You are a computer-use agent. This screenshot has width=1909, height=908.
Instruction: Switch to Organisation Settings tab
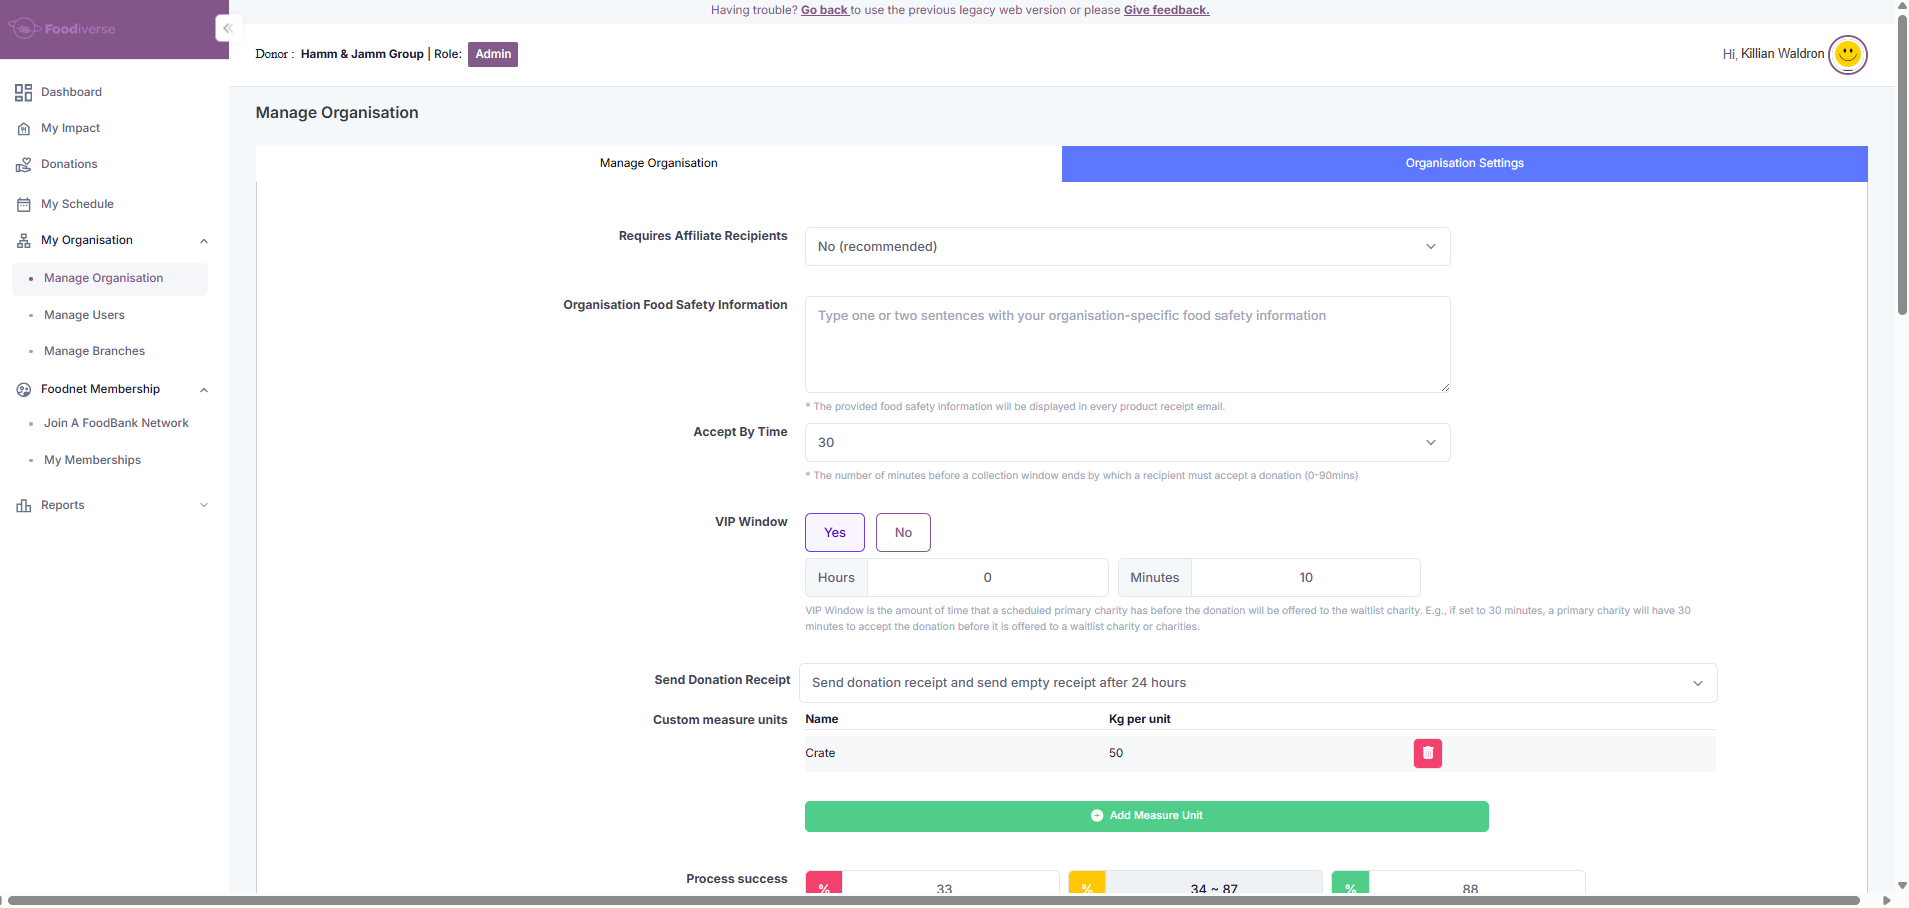1464,164
